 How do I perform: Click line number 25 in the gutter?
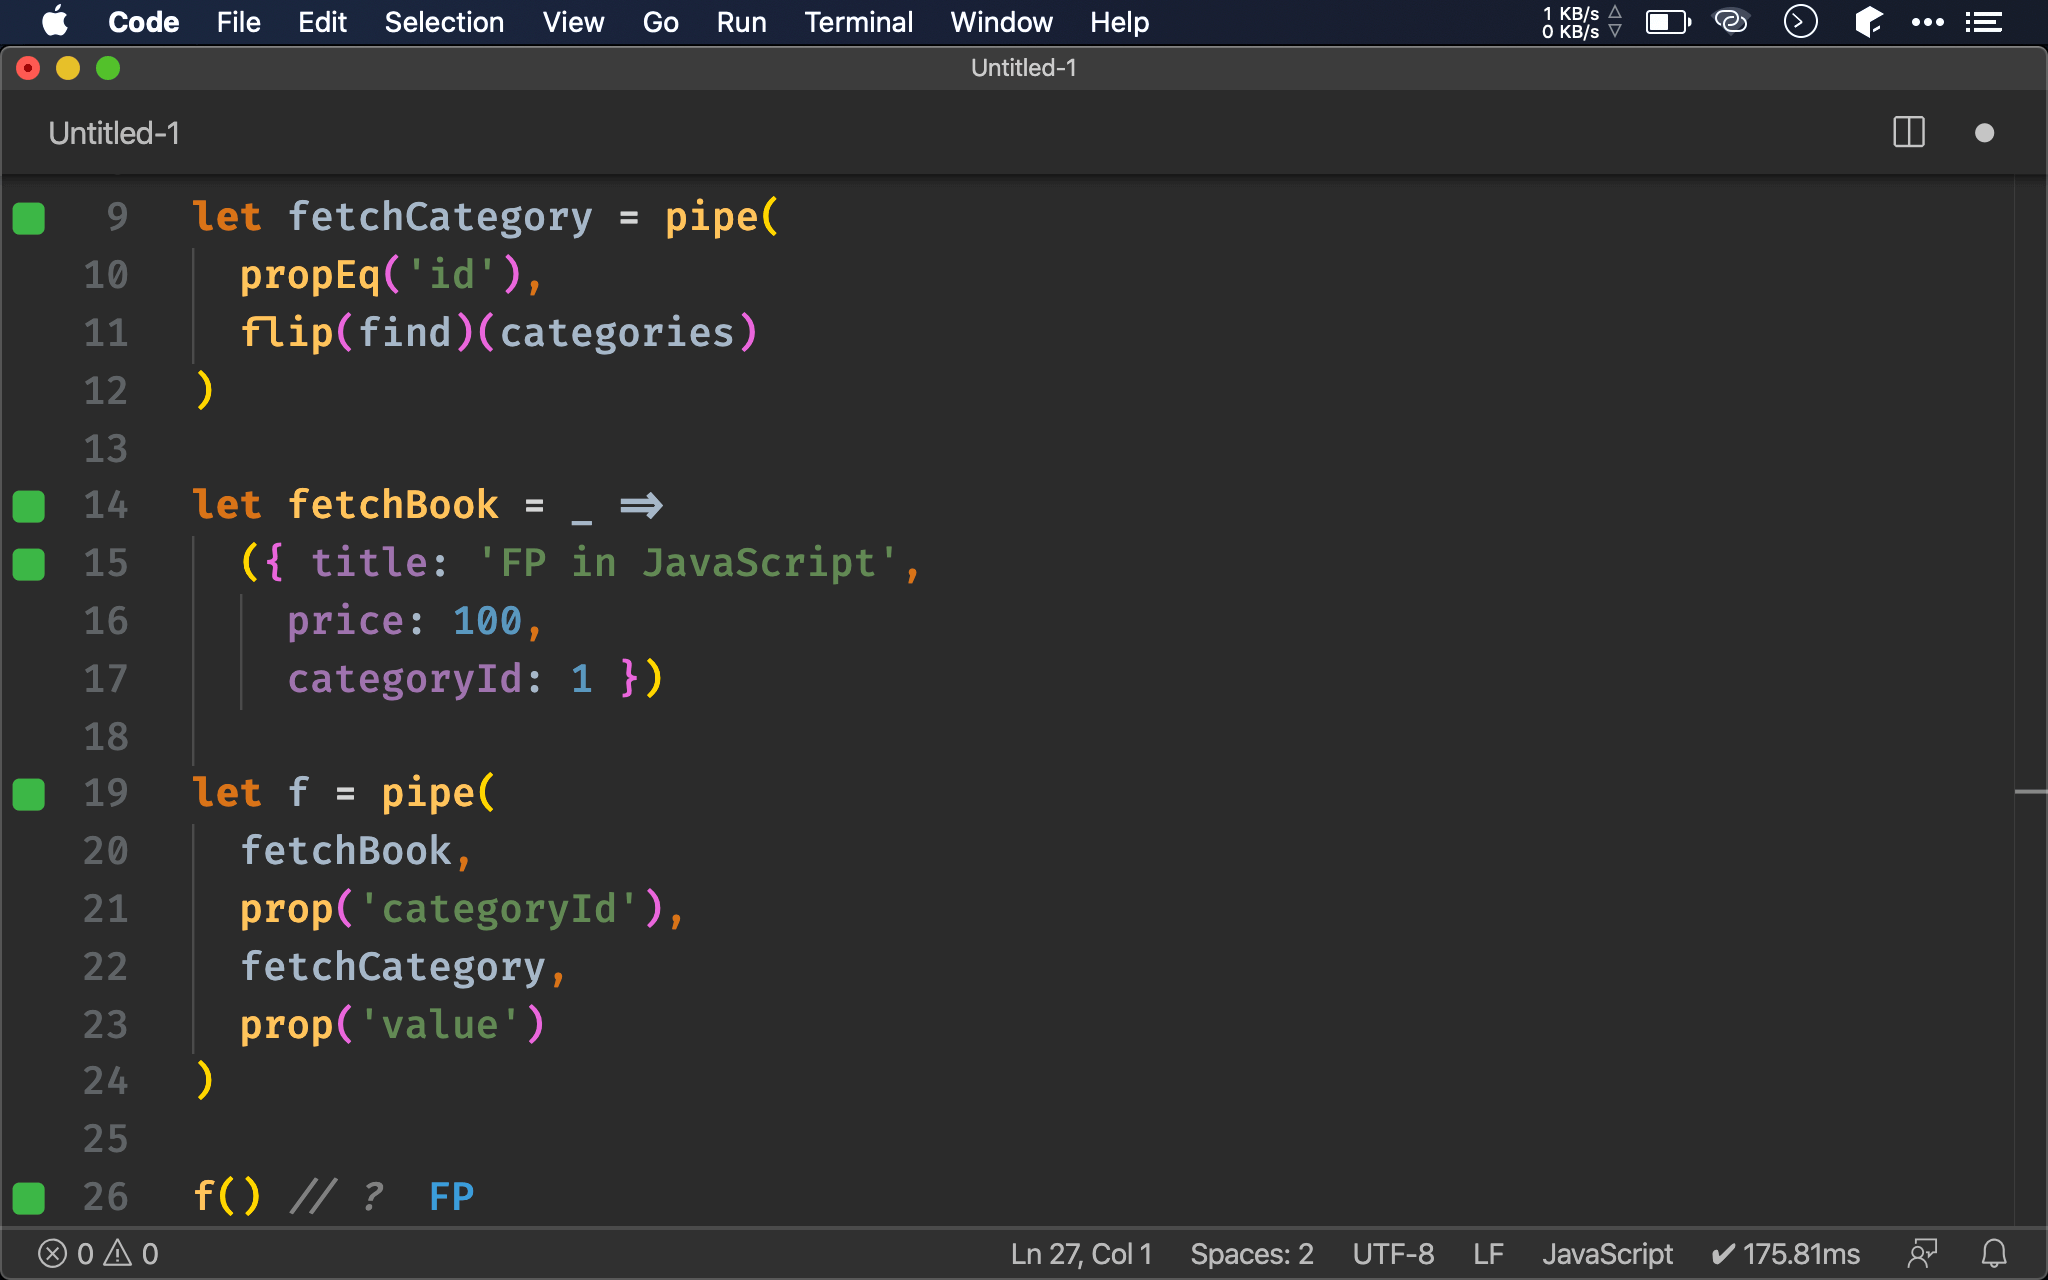(106, 1139)
